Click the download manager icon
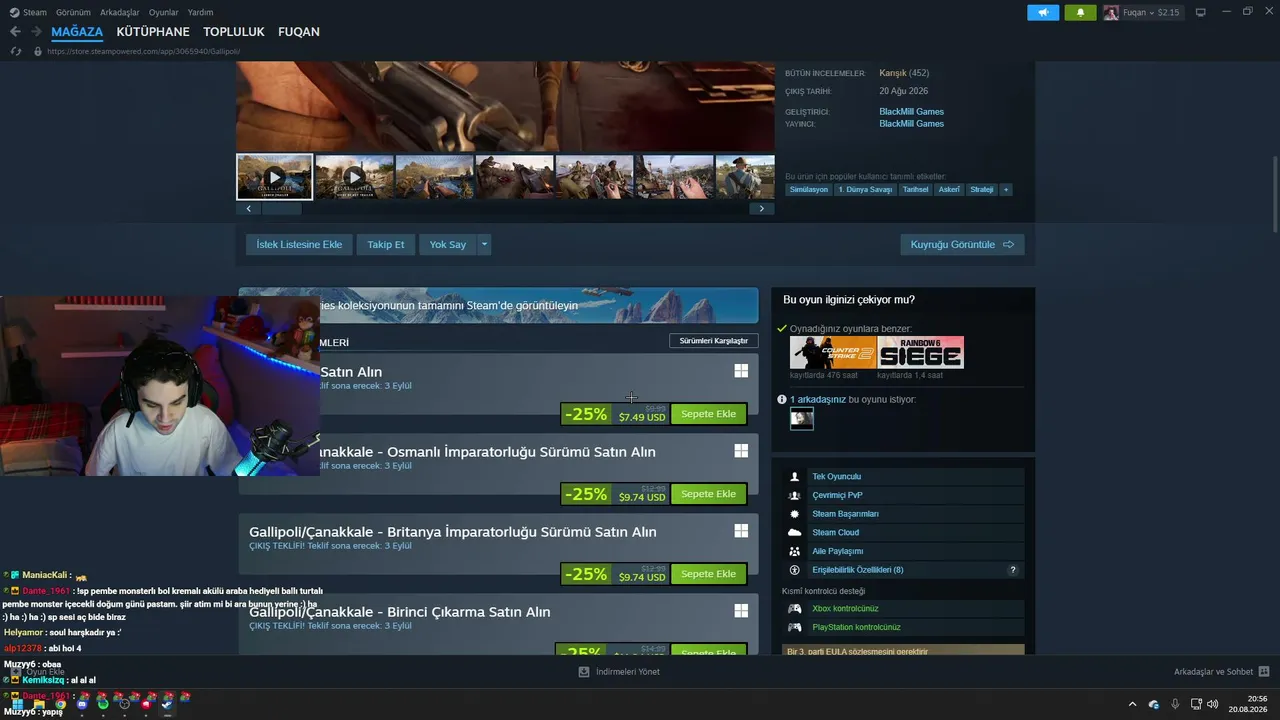 pyautogui.click(x=584, y=672)
